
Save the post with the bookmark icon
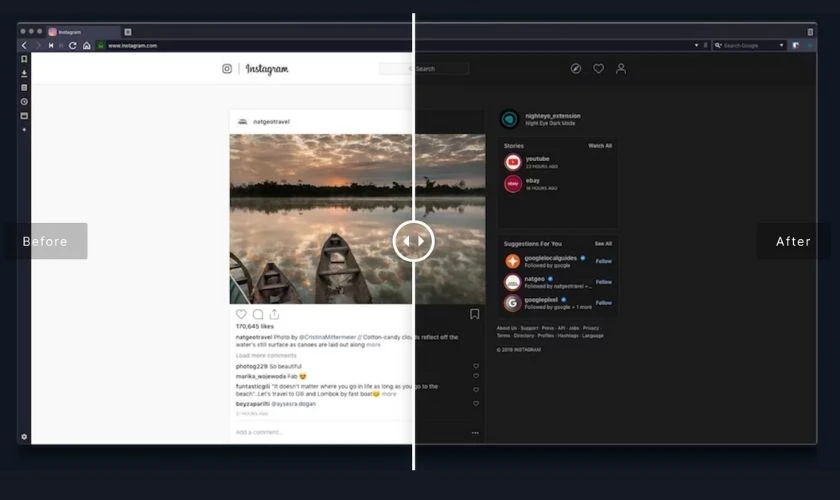tap(475, 314)
